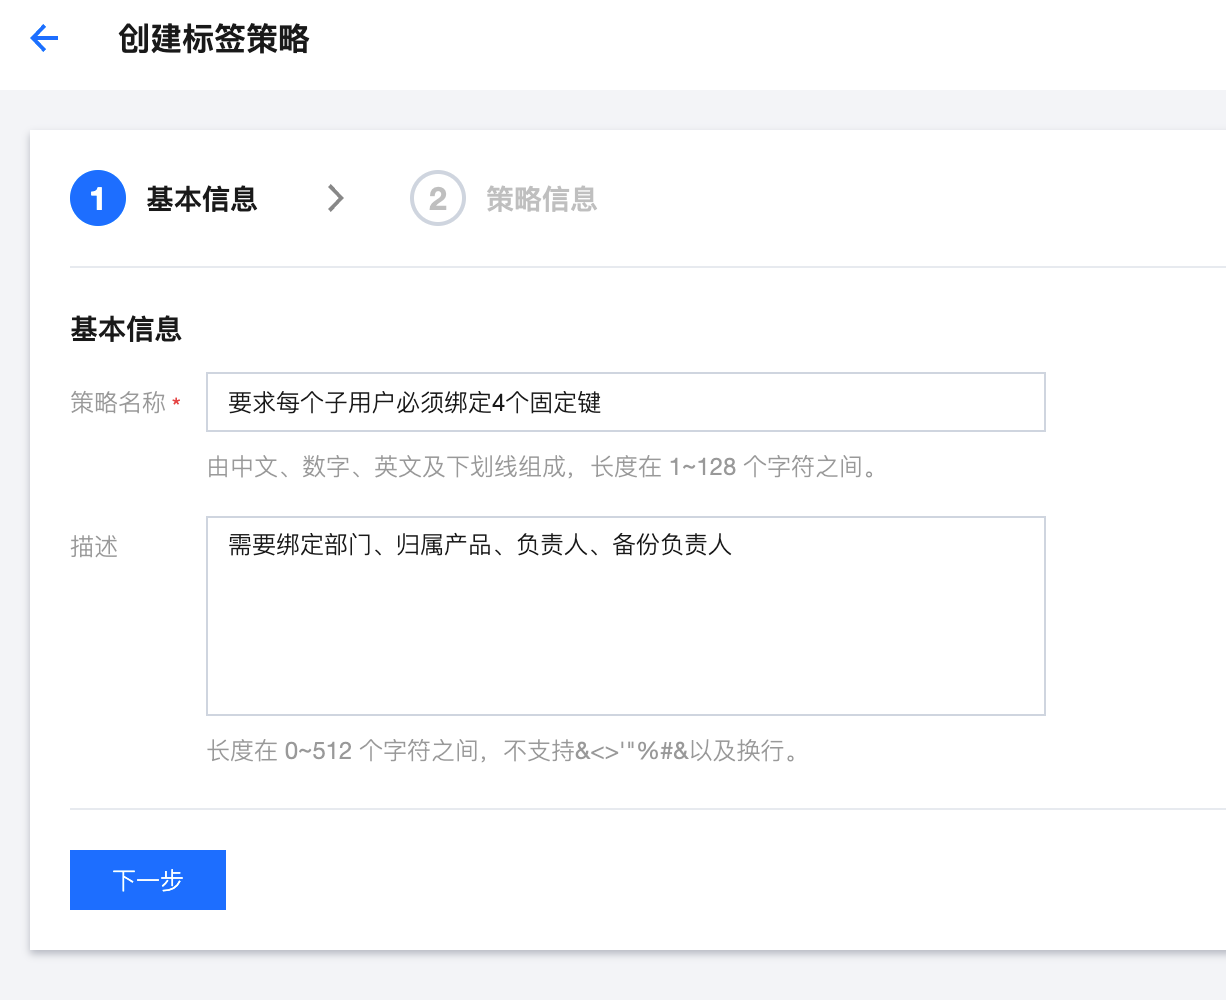Screen dimensions: 1226x1000
Task: Click the 描述 field label
Action: (x=94, y=547)
